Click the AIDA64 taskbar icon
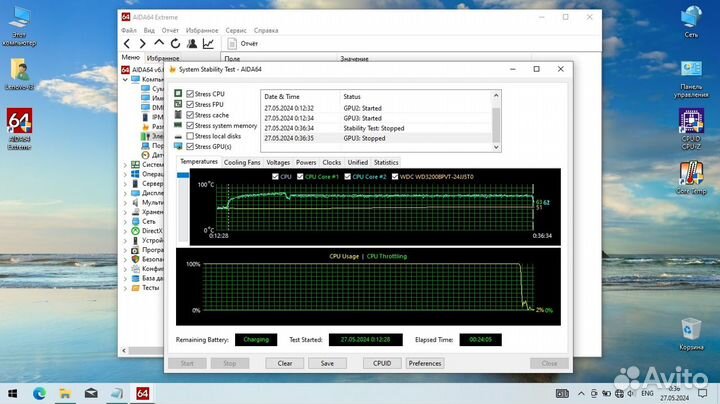720x404 pixels. [x=142, y=393]
